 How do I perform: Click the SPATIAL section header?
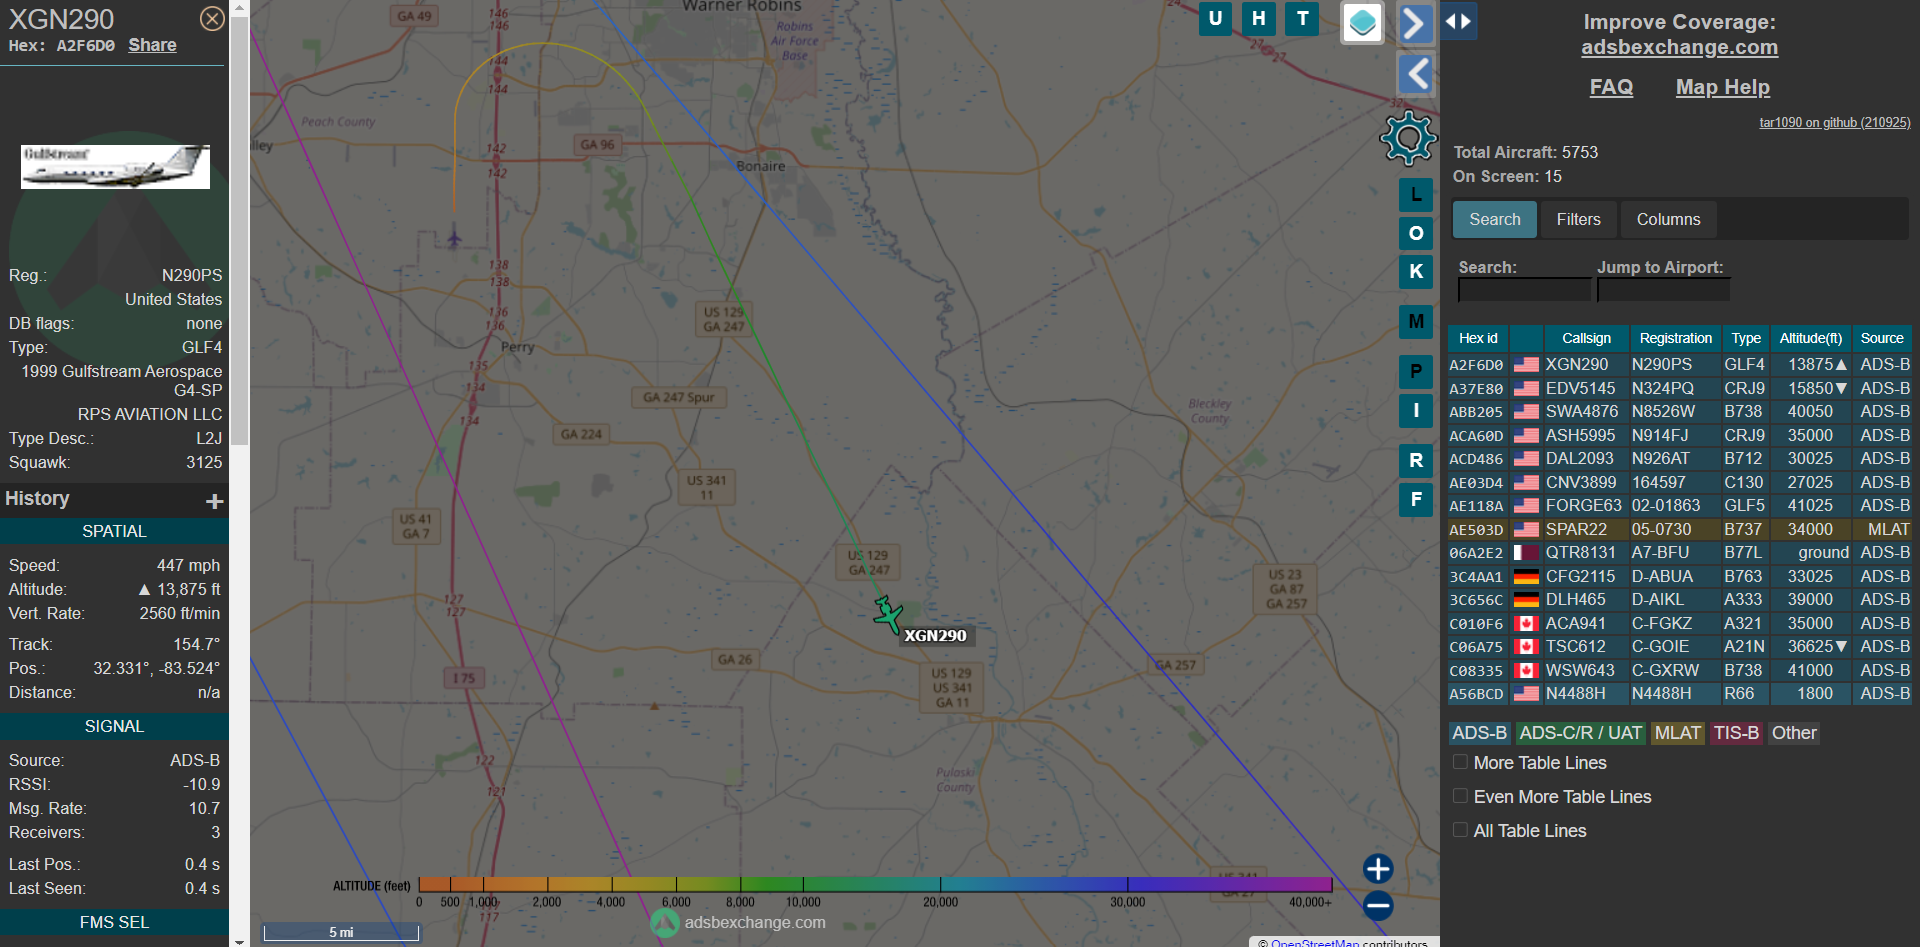click(x=114, y=531)
